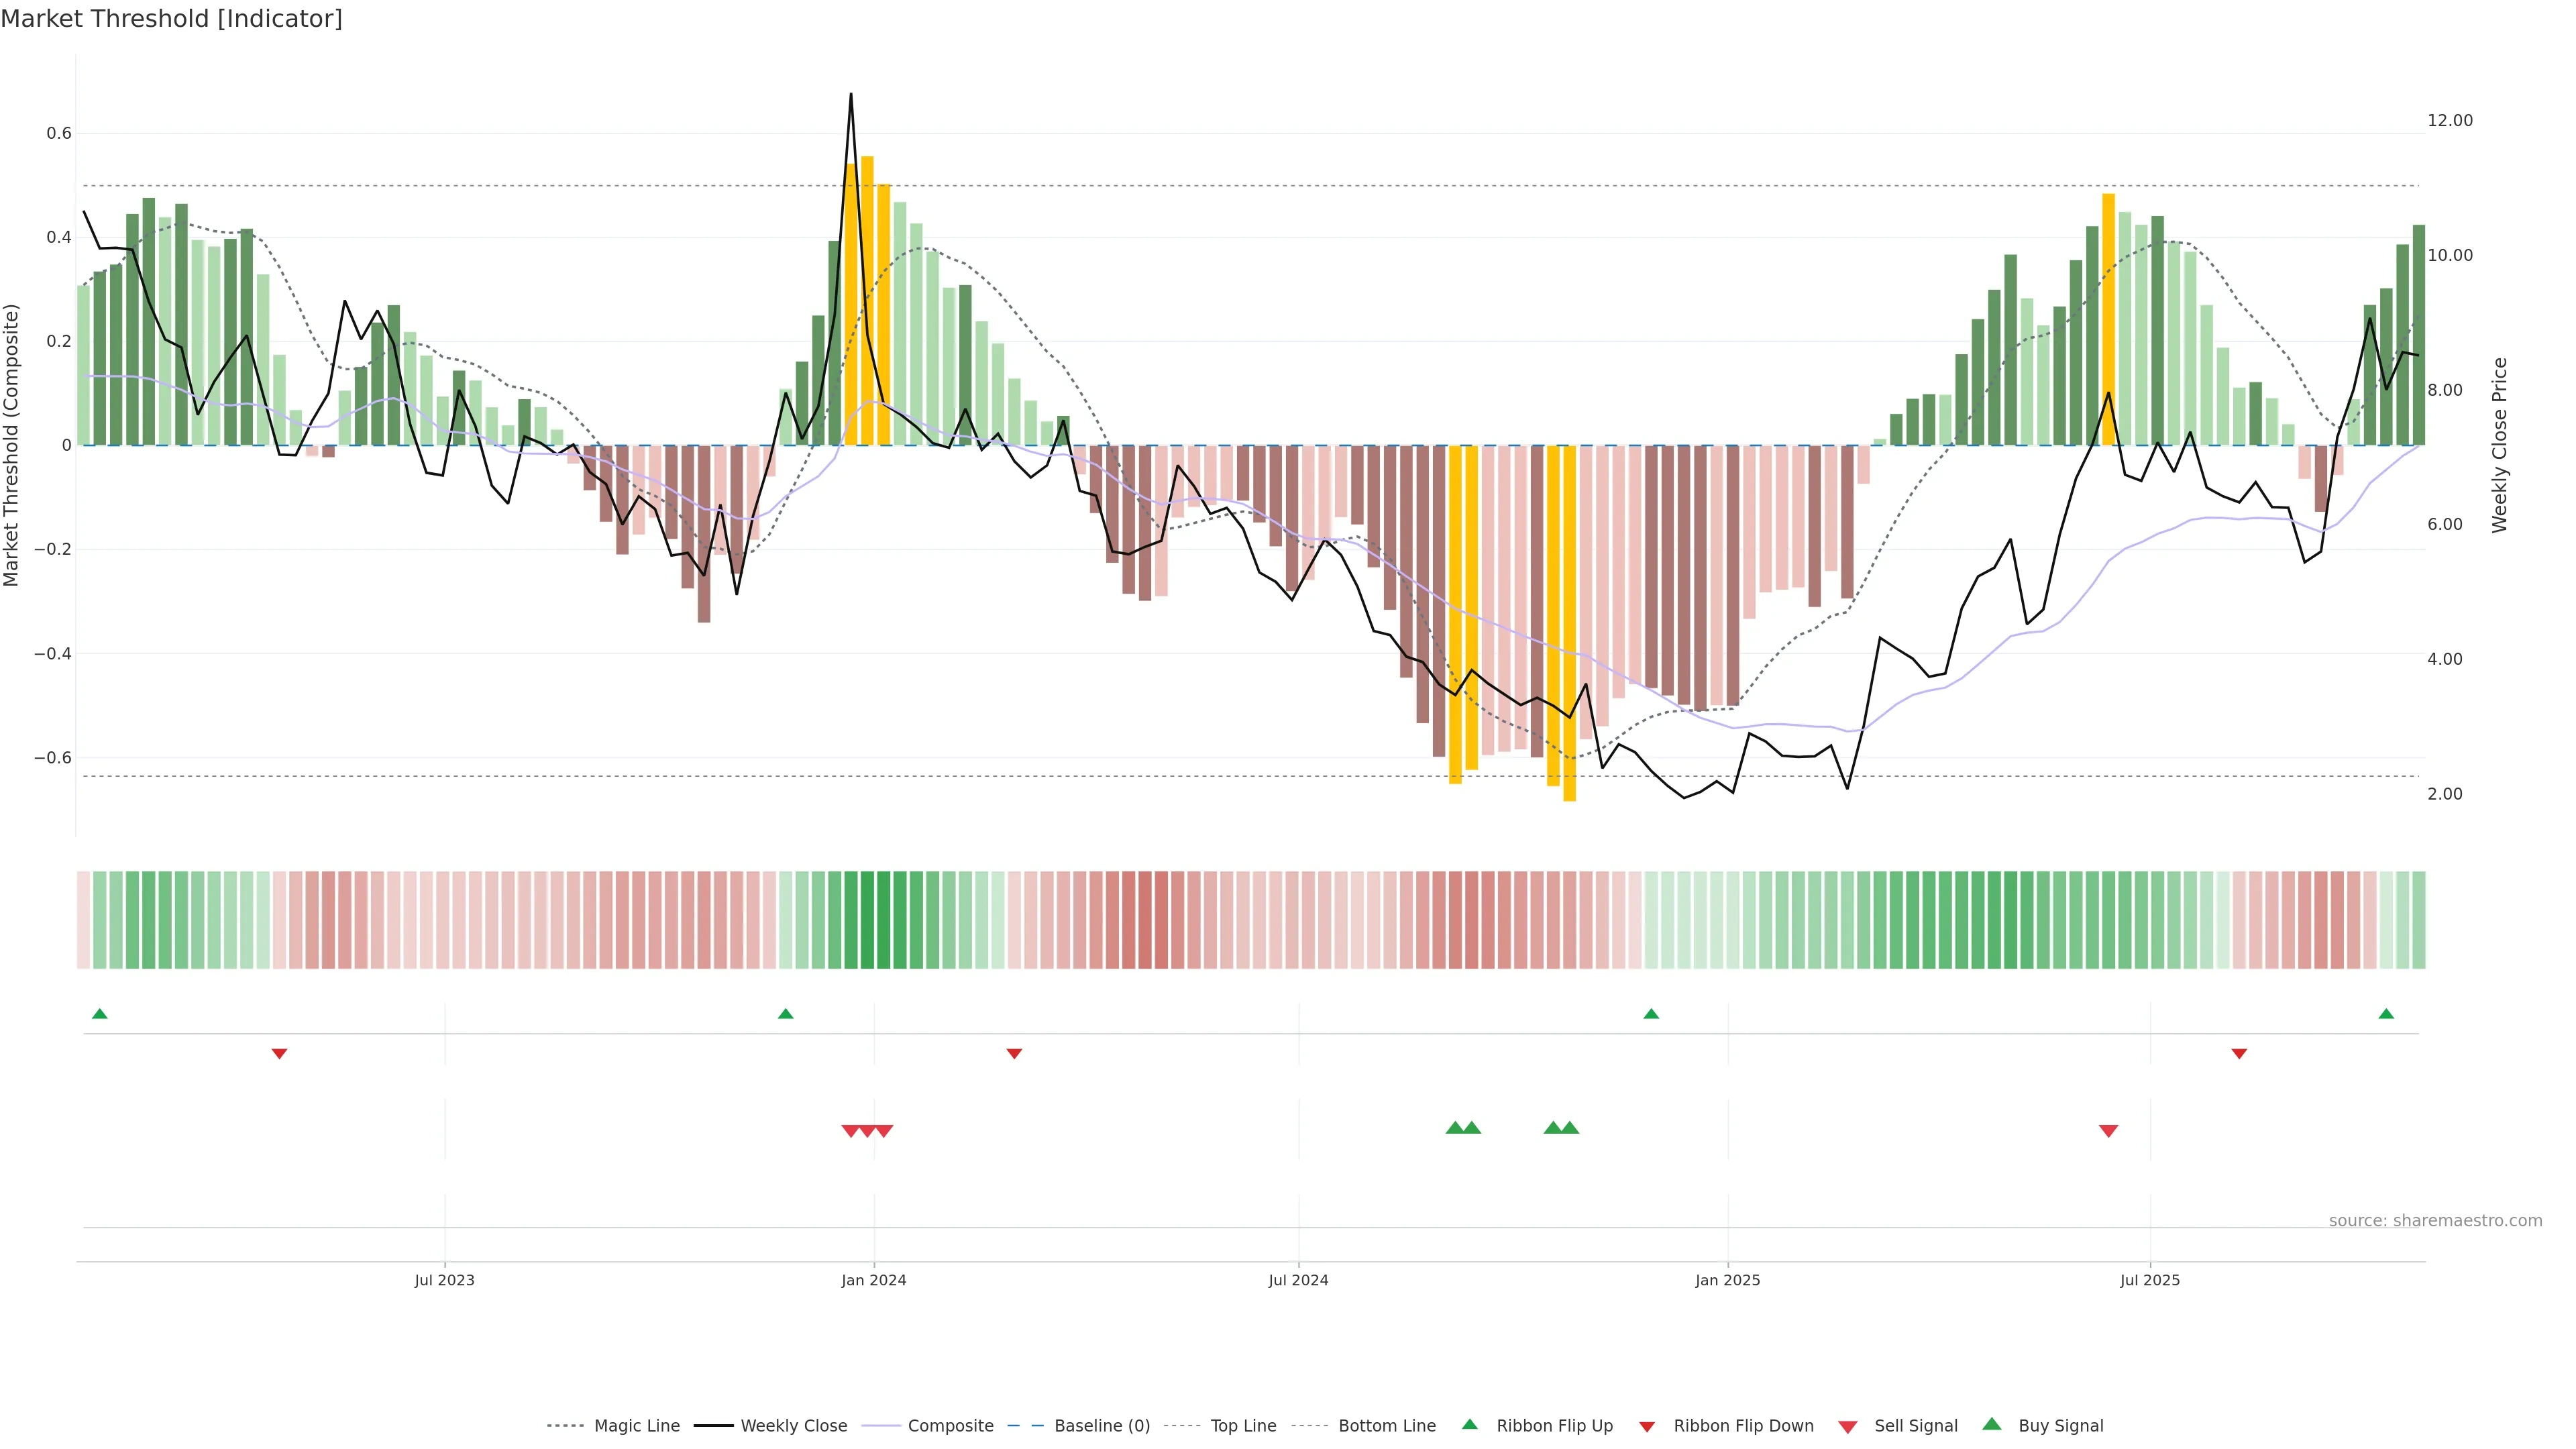Hide the Top Line via legend

pos(1243,1426)
